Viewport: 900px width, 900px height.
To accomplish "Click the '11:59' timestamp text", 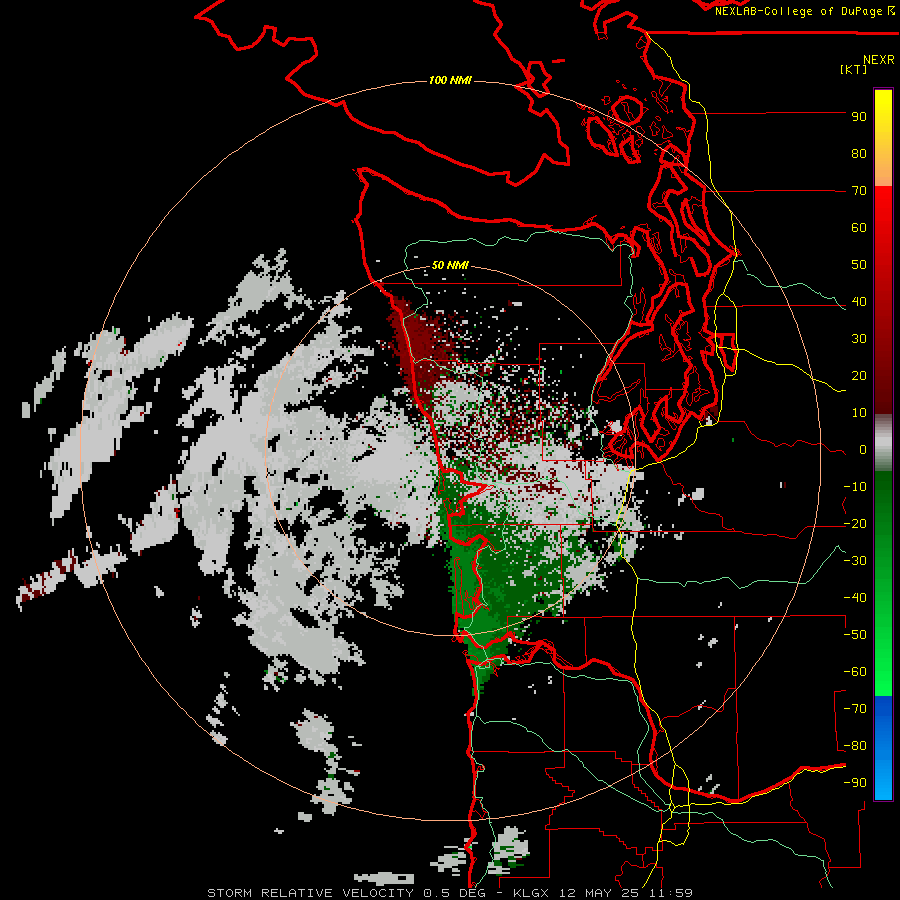I will pyautogui.click(x=670, y=893).
